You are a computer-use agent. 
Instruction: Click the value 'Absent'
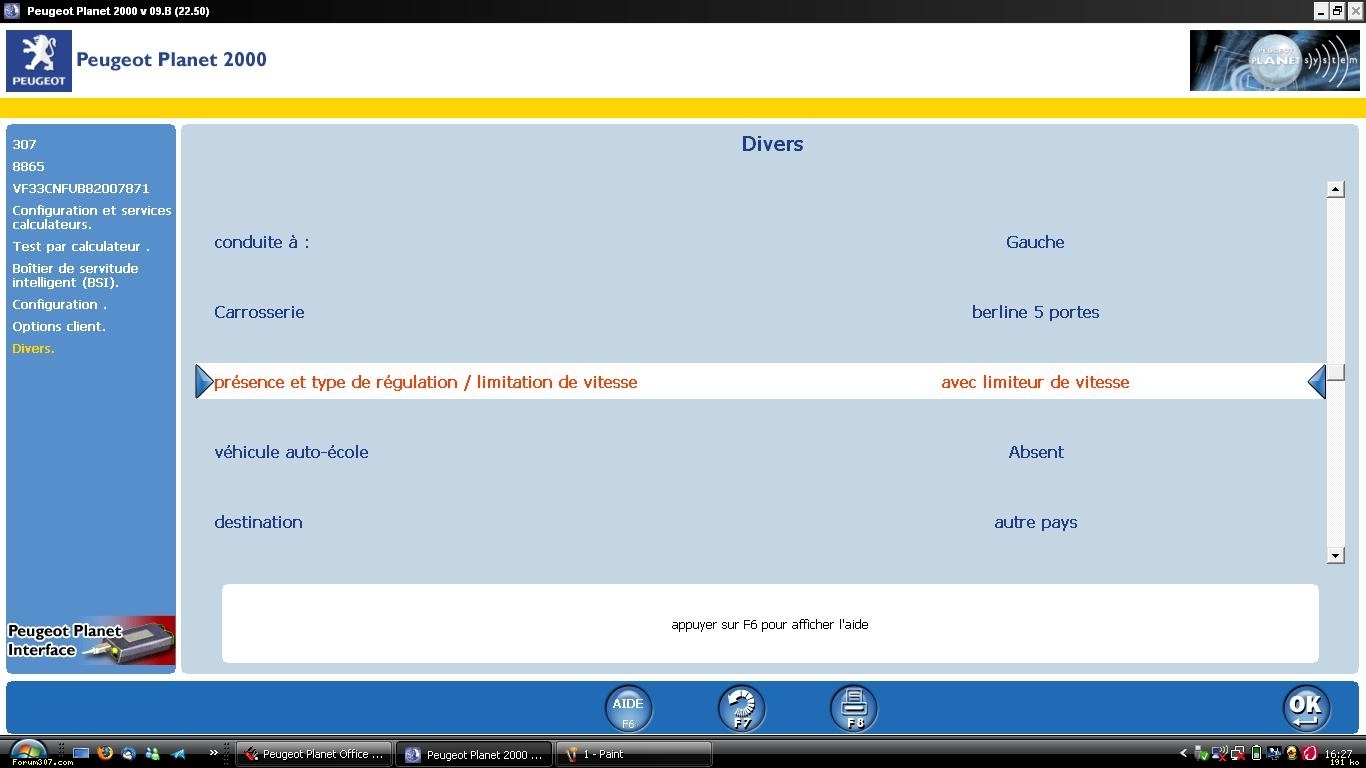coord(1036,452)
